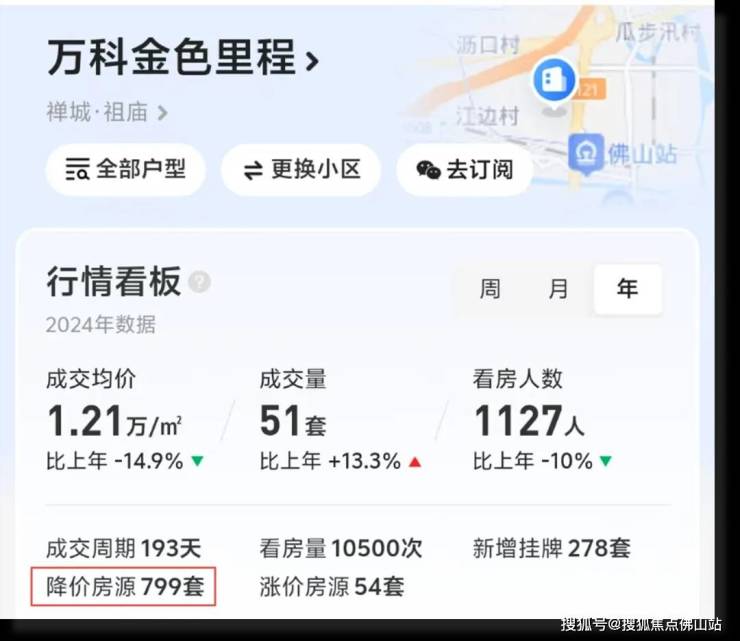This screenshot has width=740, height=641.
Task: Select the 看房人数 1127人 value
Action: (529, 421)
